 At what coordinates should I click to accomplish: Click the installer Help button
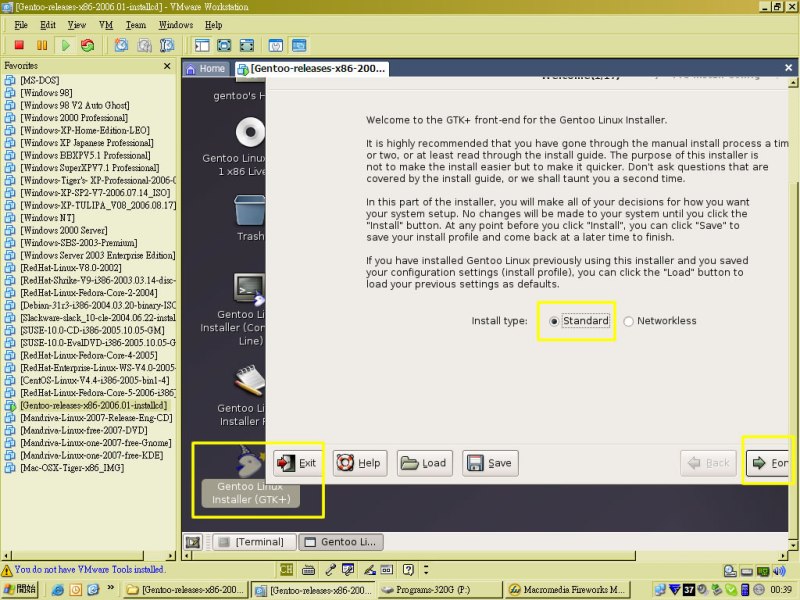point(360,463)
